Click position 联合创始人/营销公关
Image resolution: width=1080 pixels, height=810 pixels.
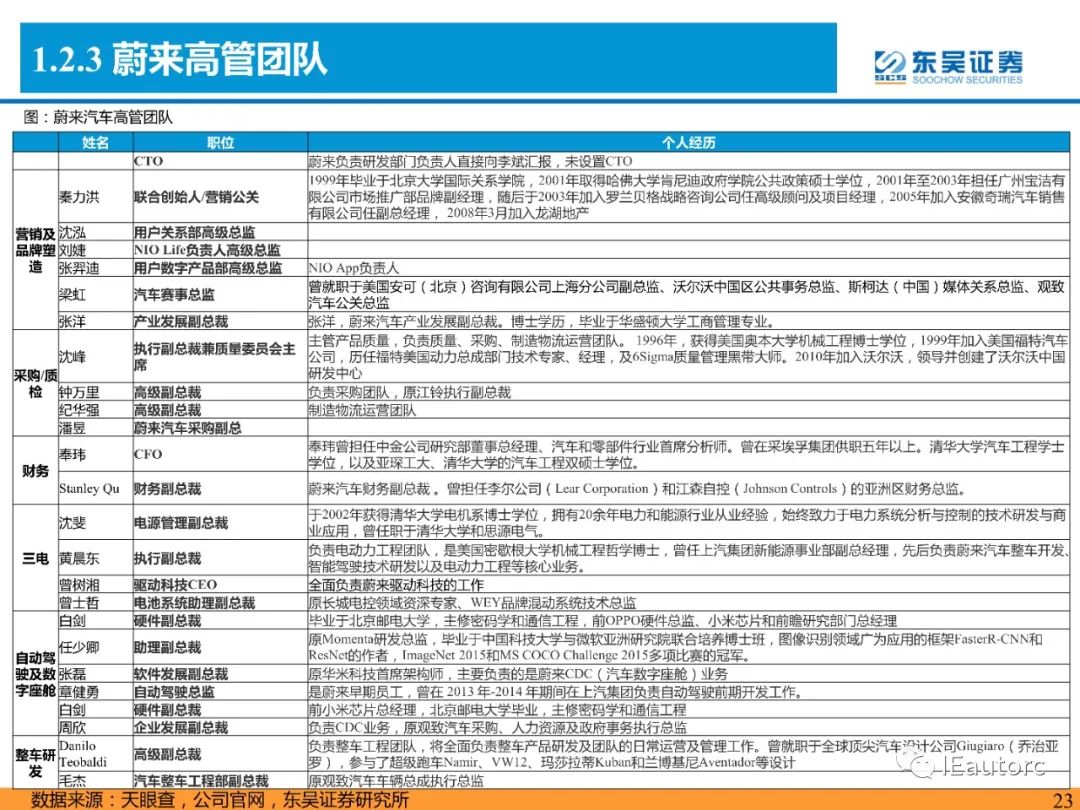pos(220,196)
